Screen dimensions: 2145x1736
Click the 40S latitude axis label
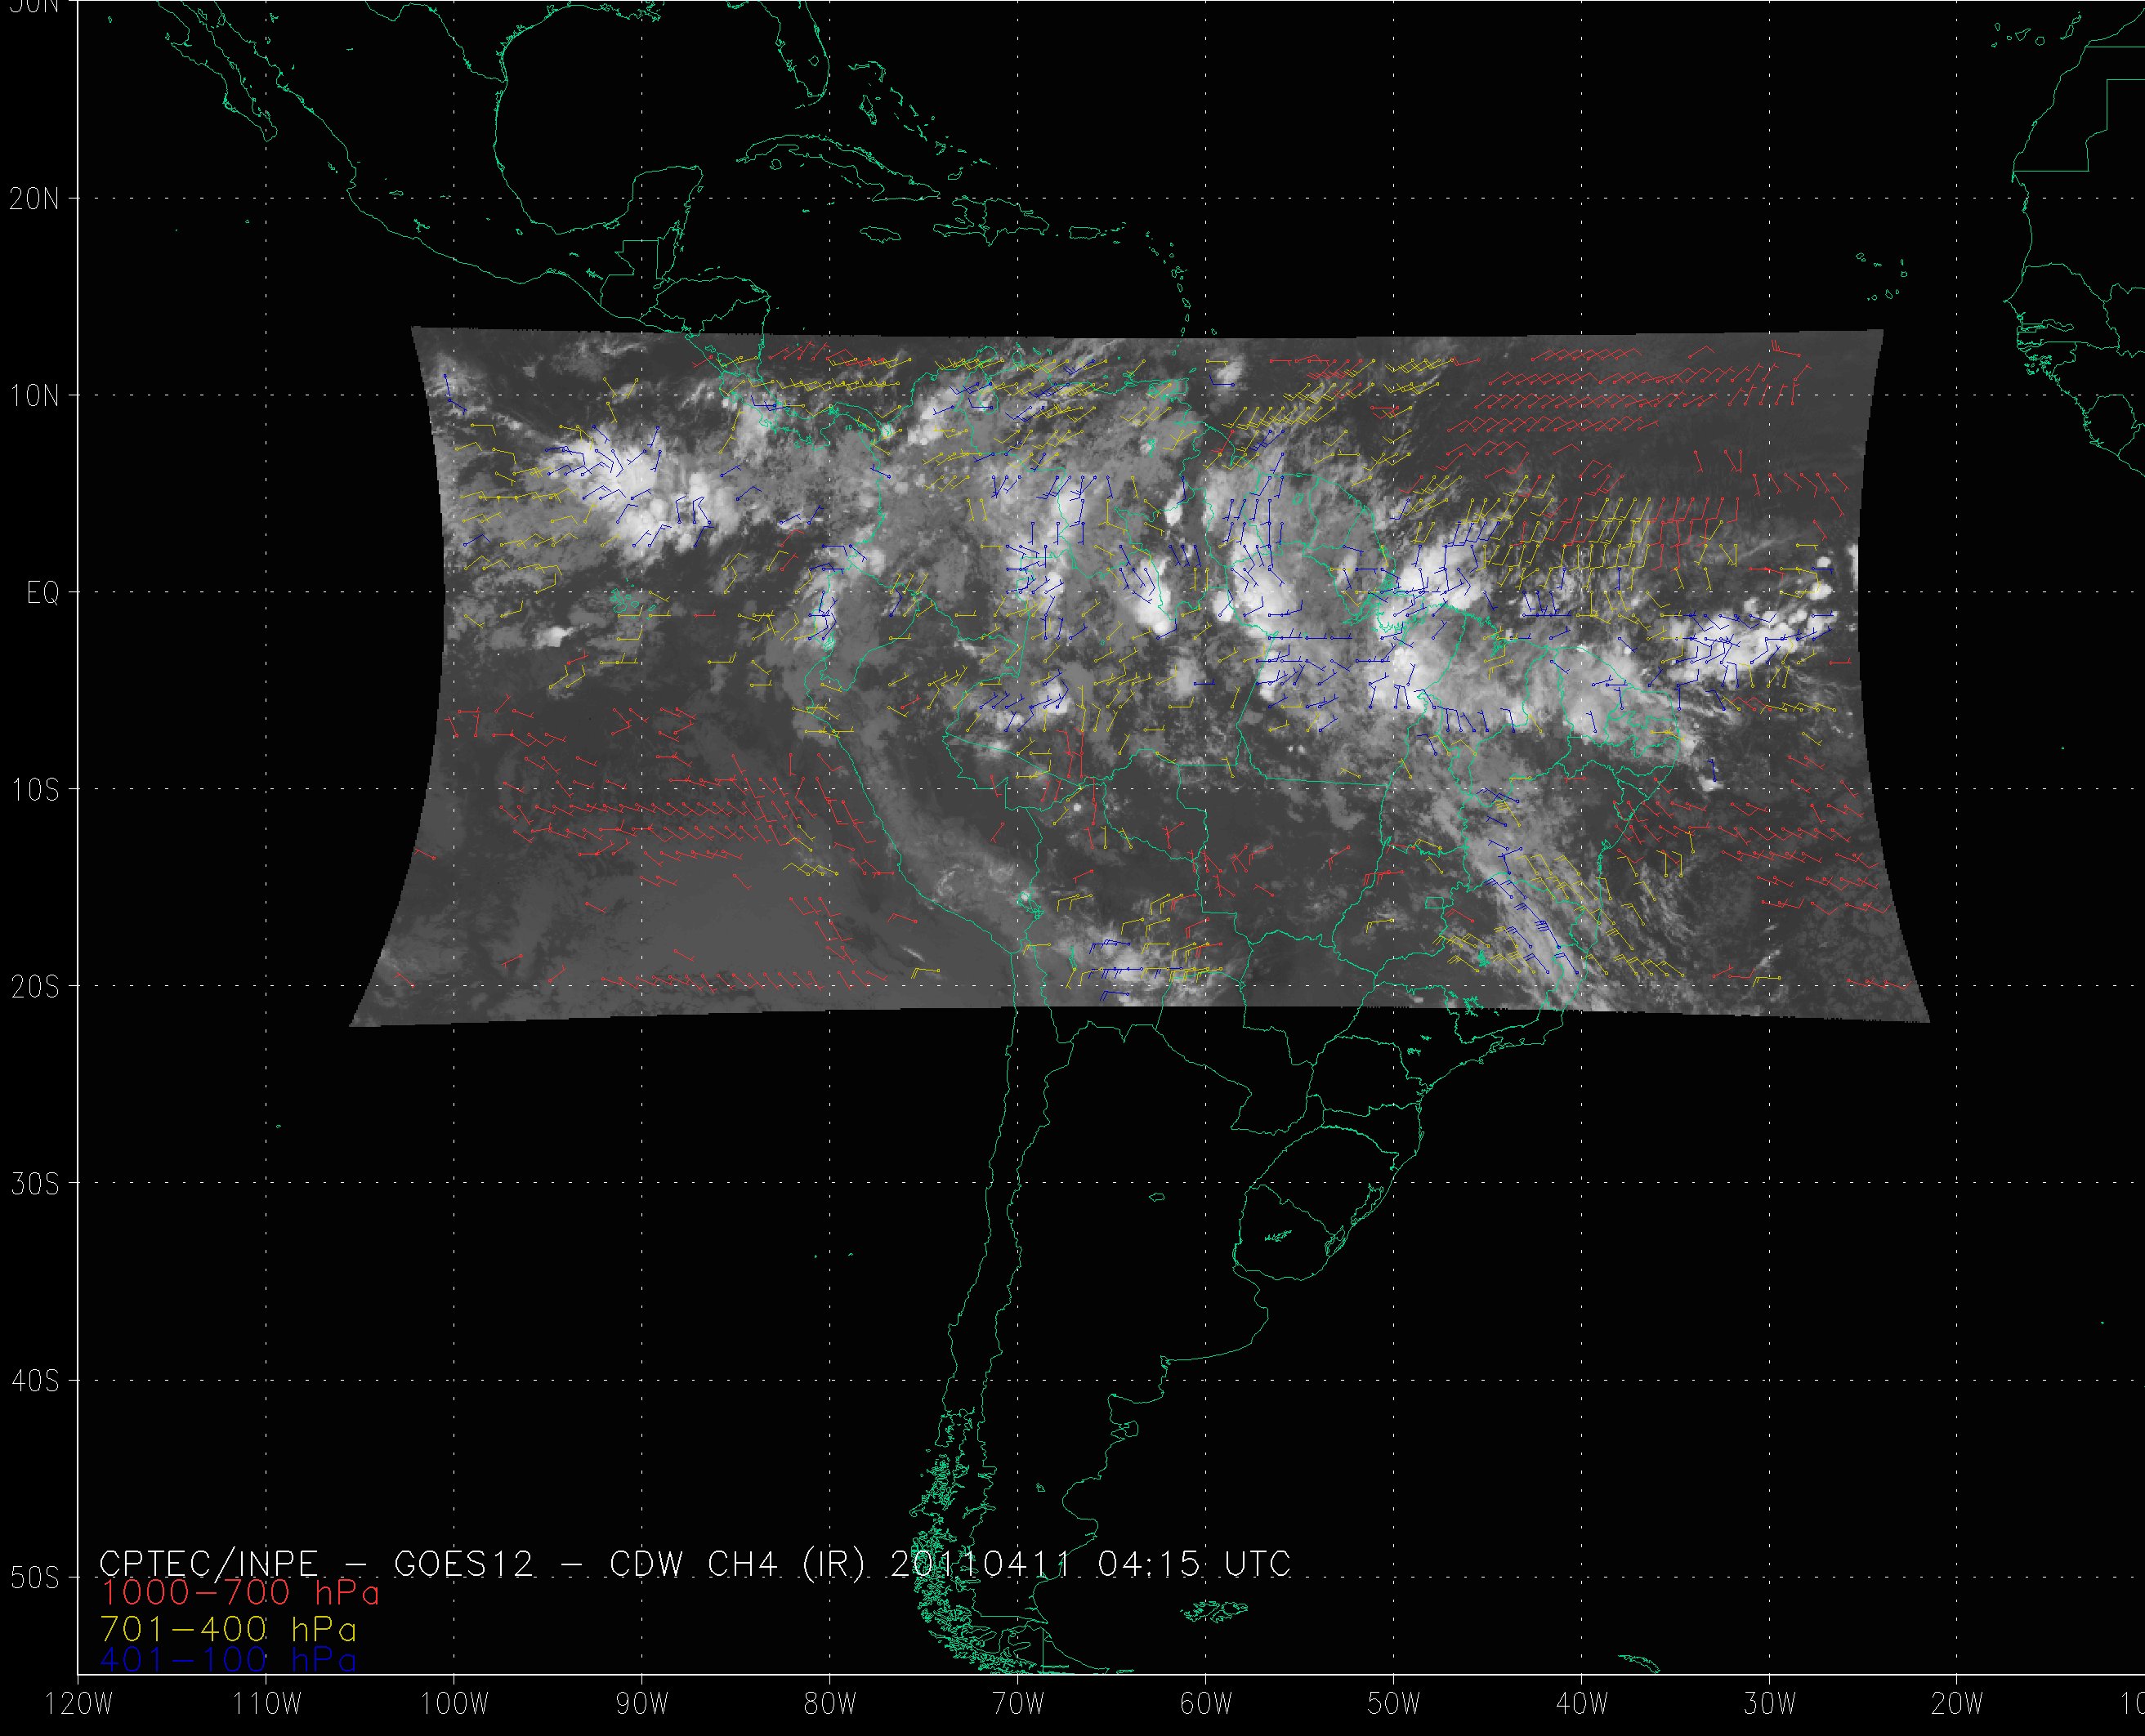[x=35, y=1381]
